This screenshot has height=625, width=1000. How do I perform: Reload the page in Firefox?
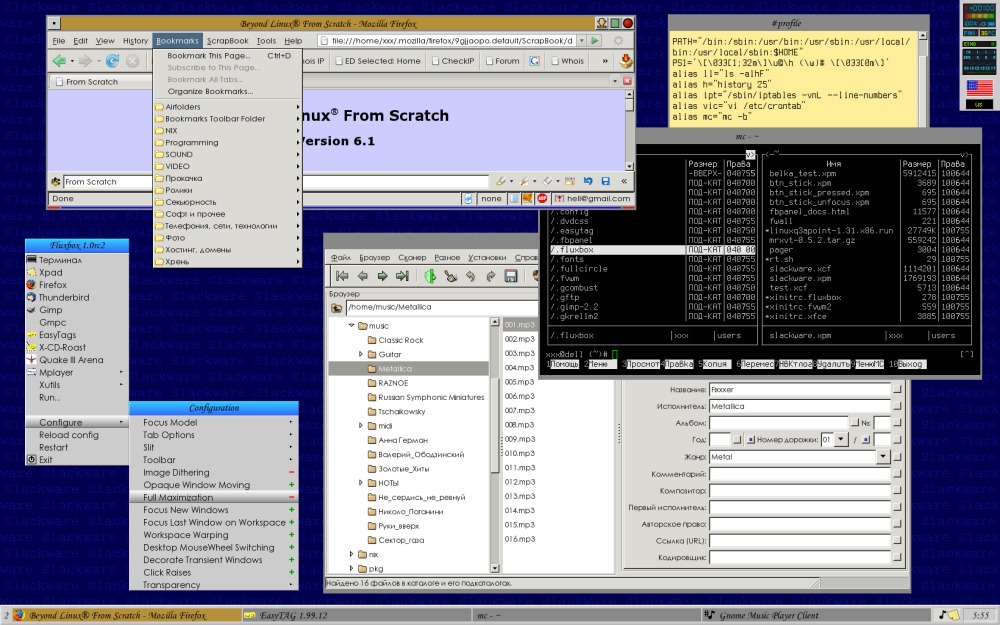(x=112, y=61)
